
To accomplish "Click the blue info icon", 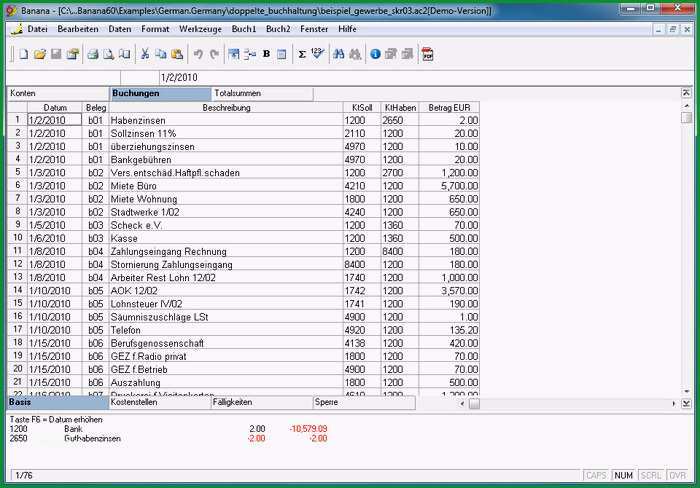I will pos(375,54).
